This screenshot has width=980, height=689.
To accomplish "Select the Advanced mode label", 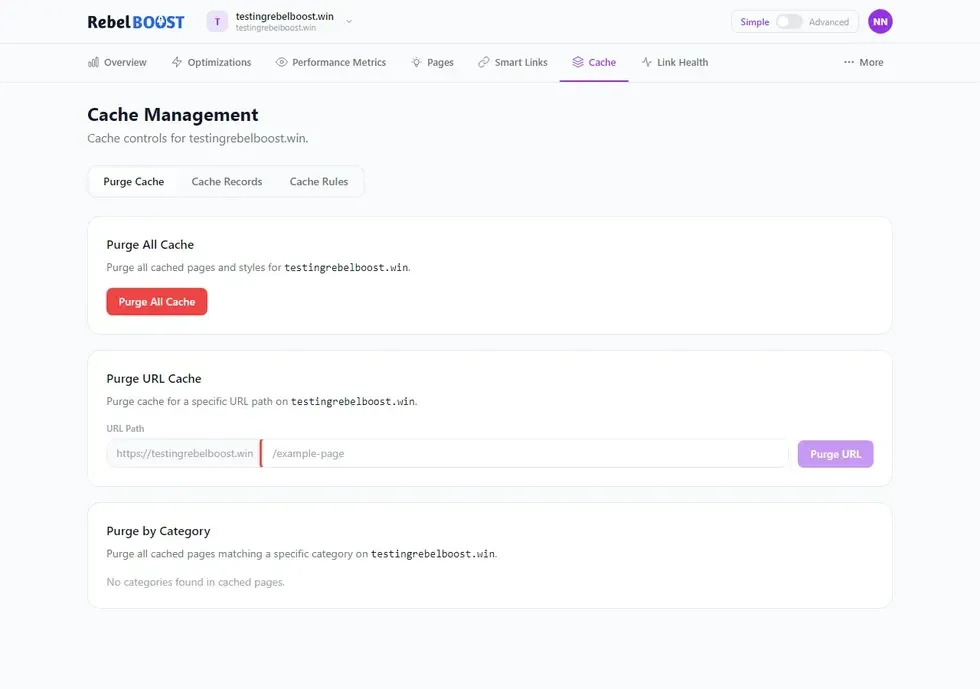I will [828, 22].
